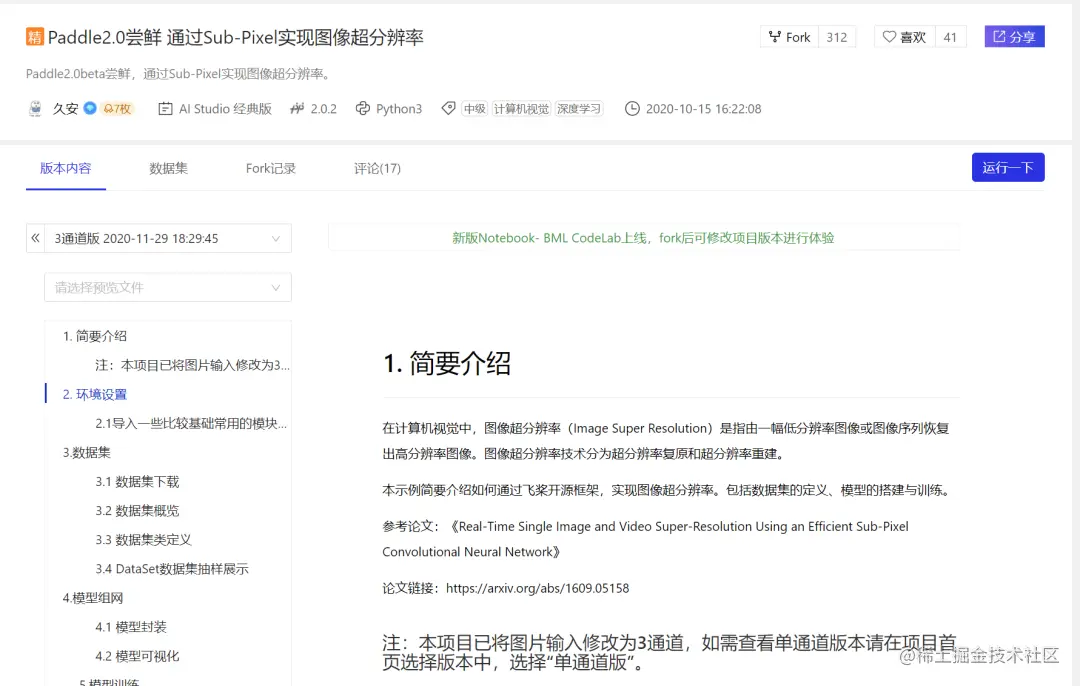
Task: Click the clock icon beside date
Action: pos(632,109)
